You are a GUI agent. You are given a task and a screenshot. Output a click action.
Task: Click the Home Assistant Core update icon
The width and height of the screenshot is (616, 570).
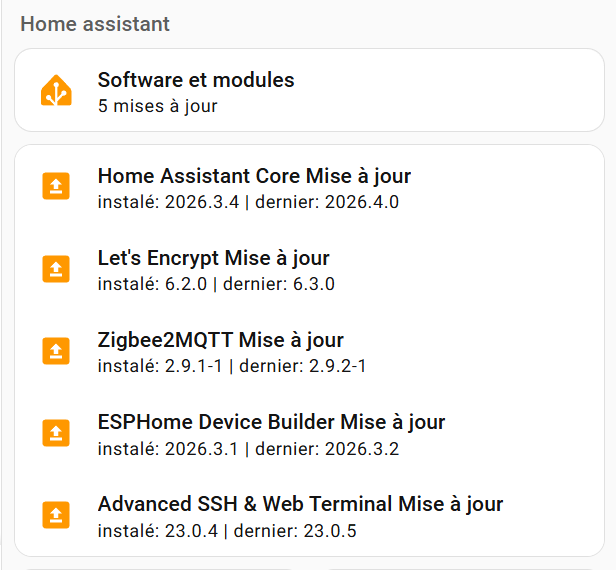[x=56, y=187]
